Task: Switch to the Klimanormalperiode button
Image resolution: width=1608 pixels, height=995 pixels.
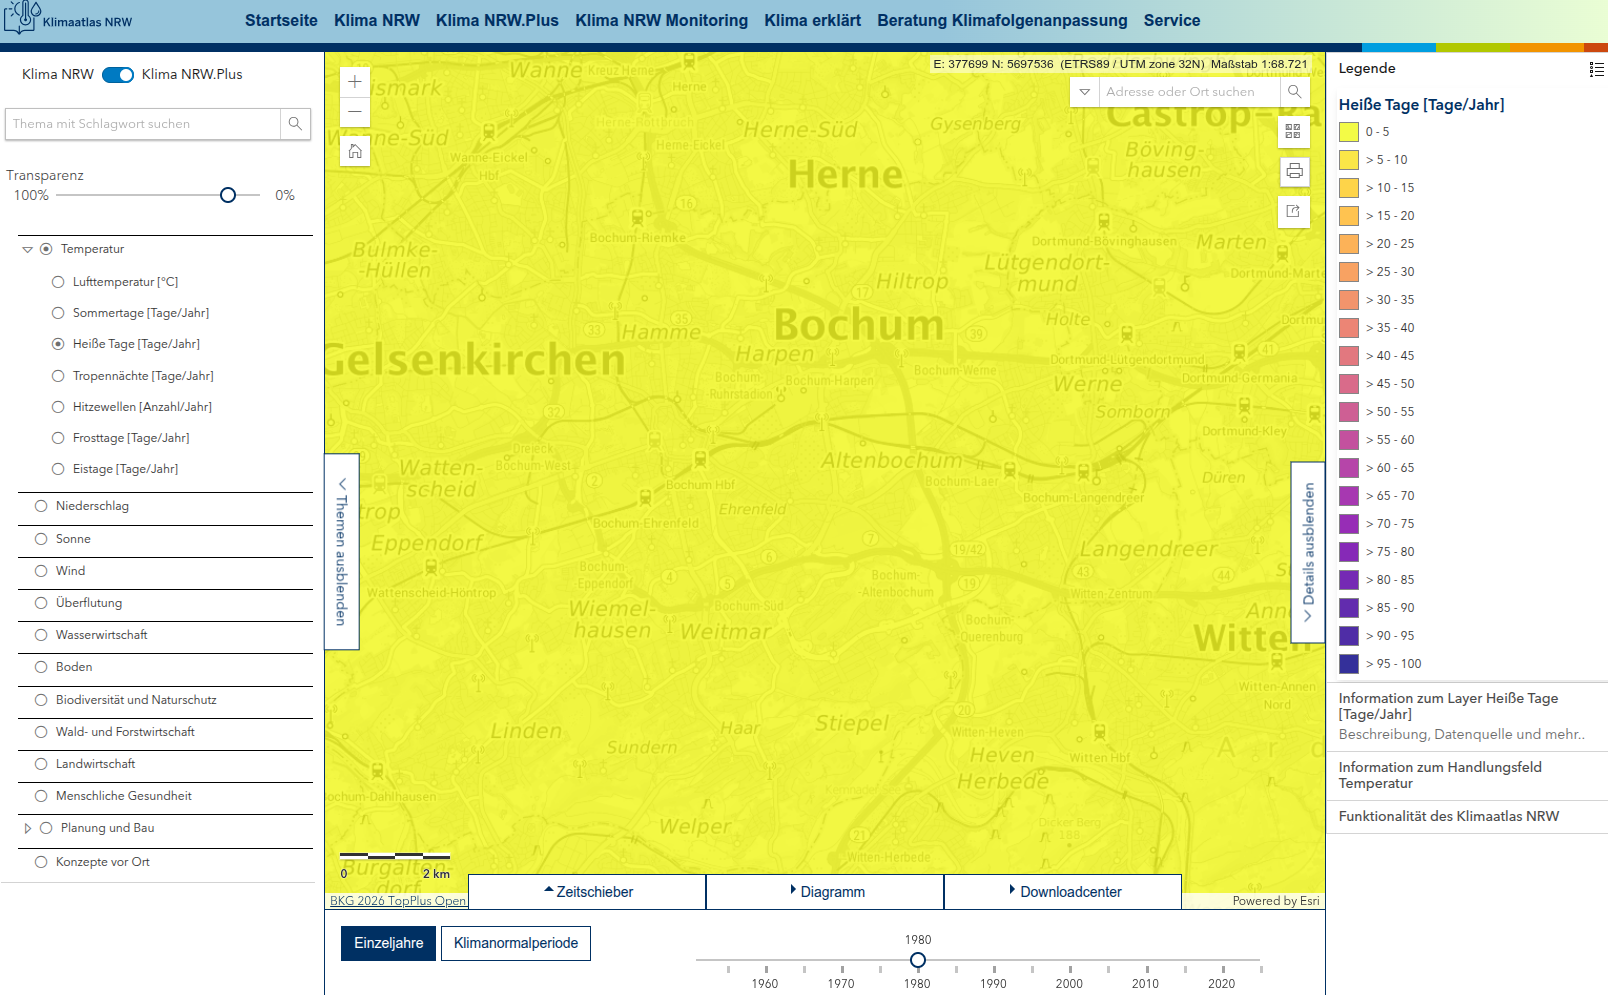Action: point(515,943)
